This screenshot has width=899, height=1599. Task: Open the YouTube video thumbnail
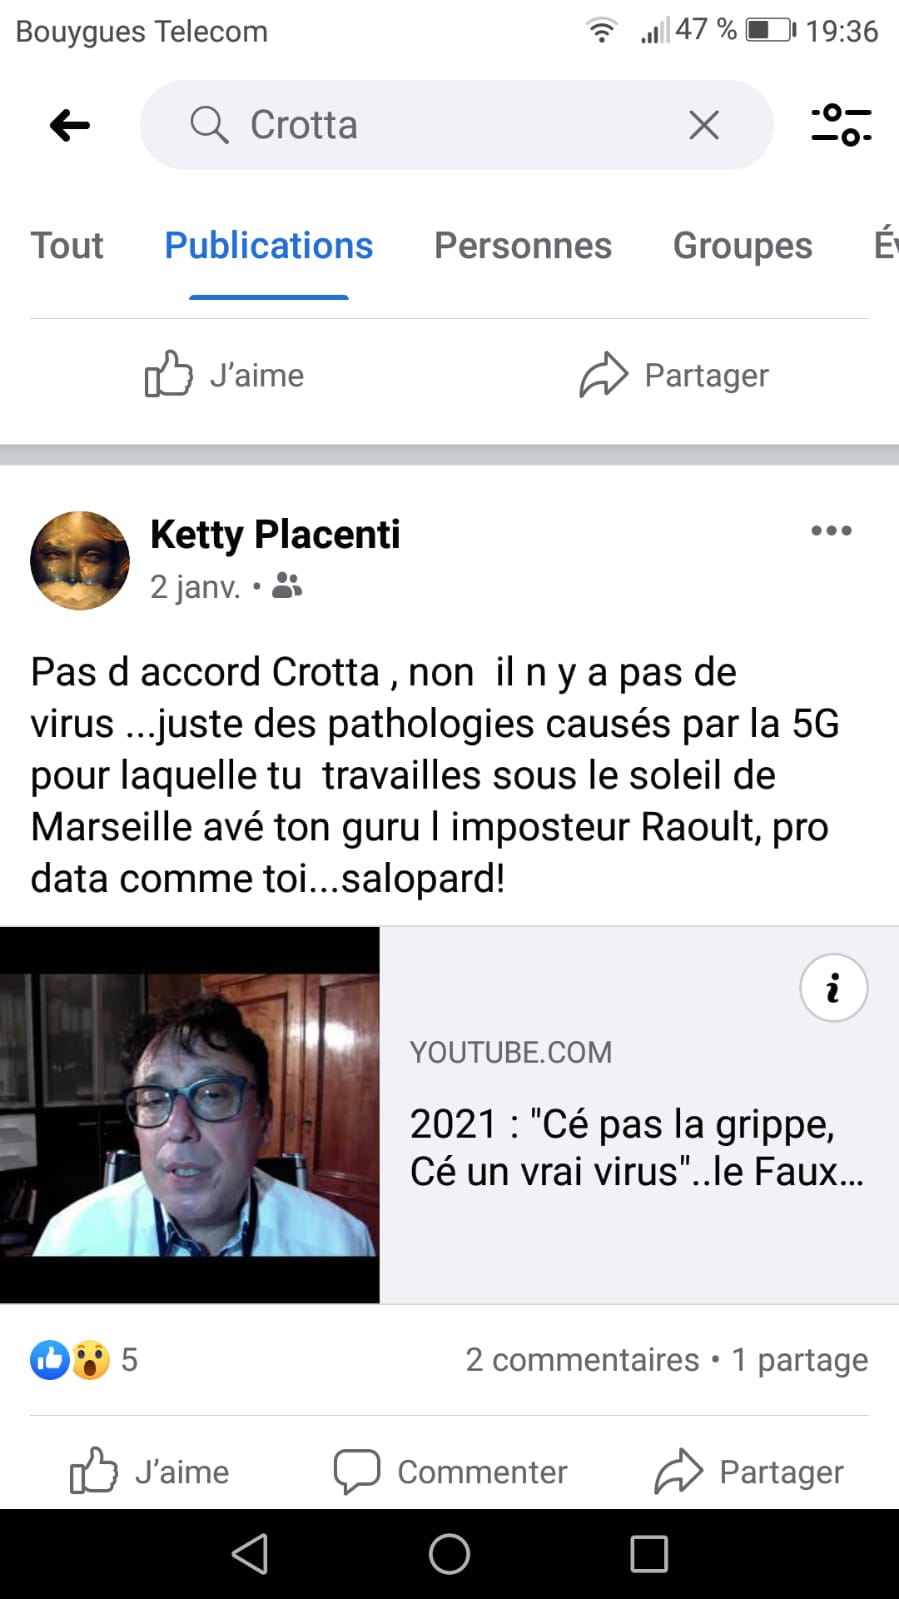tap(190, 1115)
